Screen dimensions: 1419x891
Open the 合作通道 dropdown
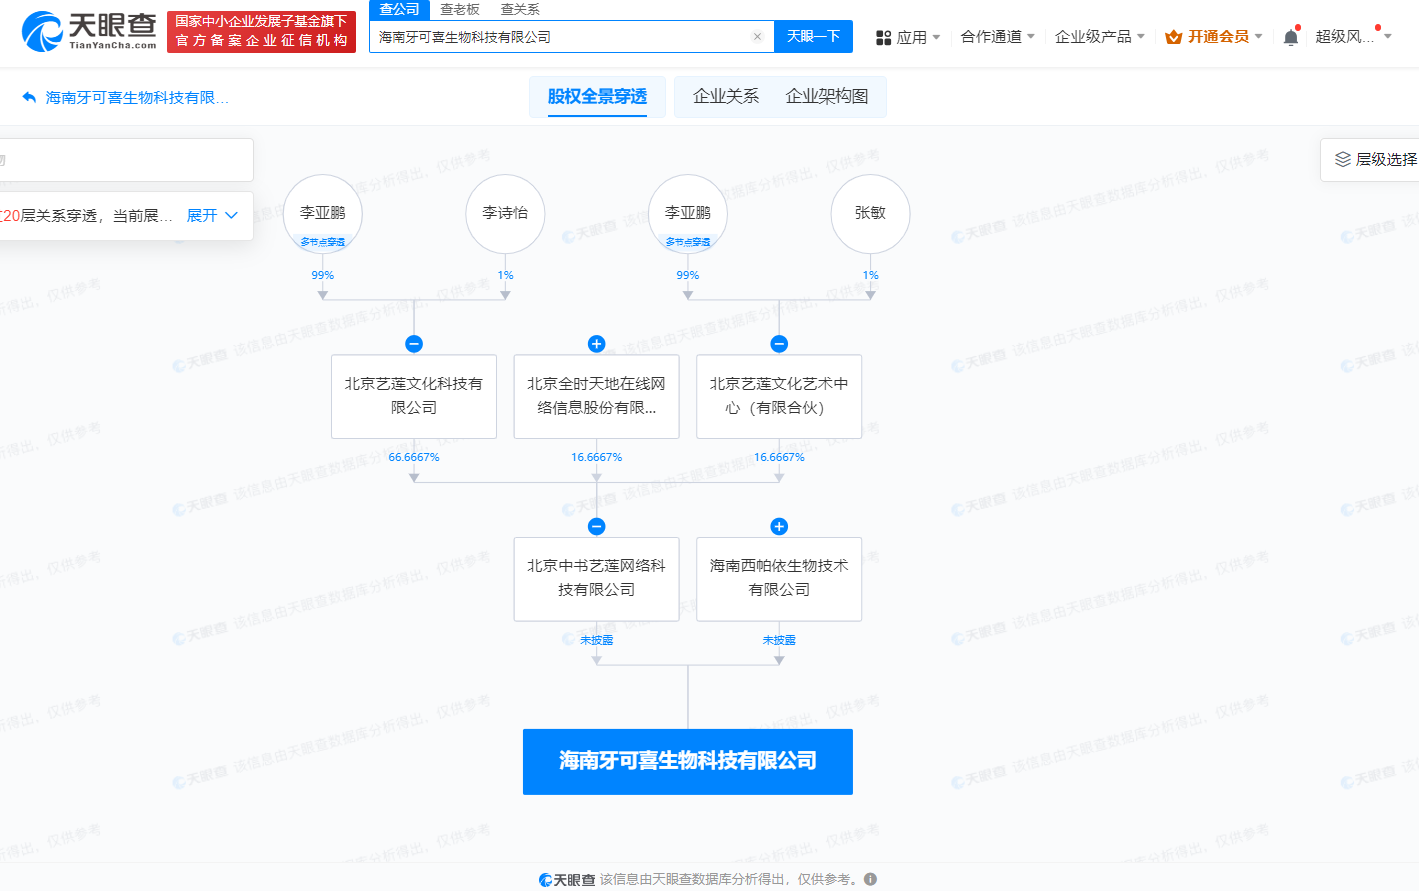[x=997, y=37]
